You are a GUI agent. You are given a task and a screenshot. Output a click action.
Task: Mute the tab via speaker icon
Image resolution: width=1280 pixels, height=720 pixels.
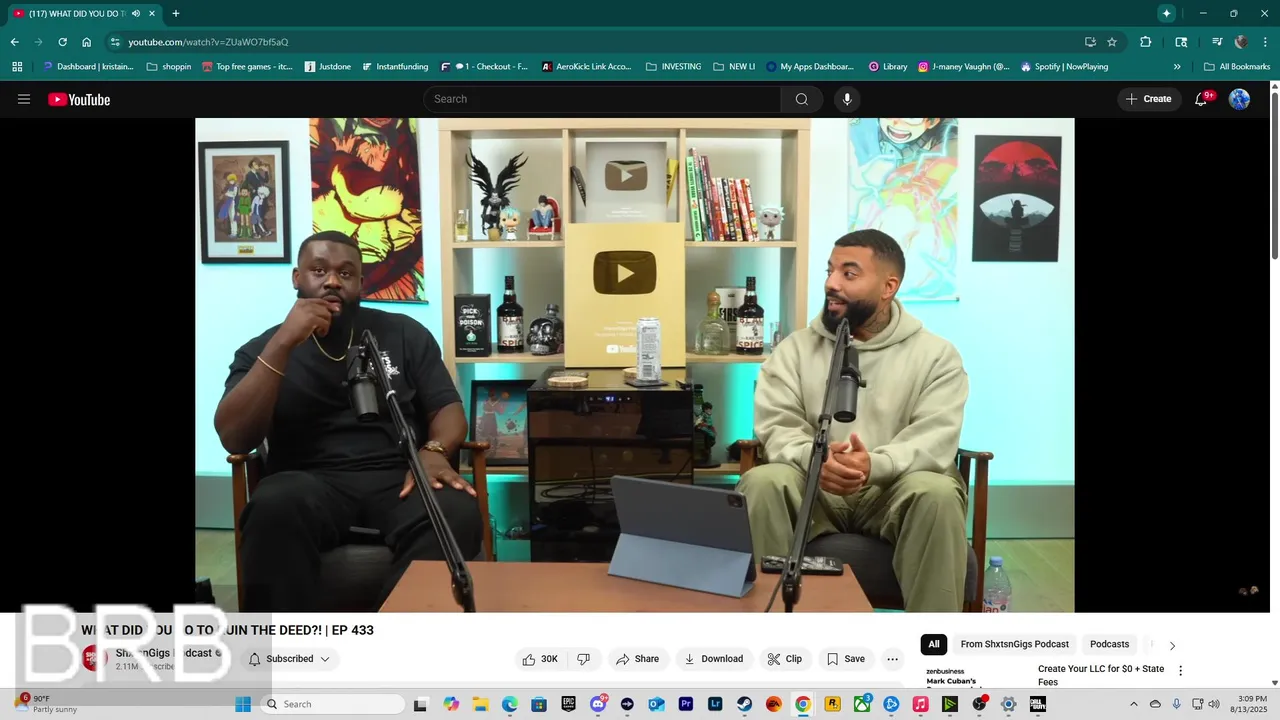136,14
